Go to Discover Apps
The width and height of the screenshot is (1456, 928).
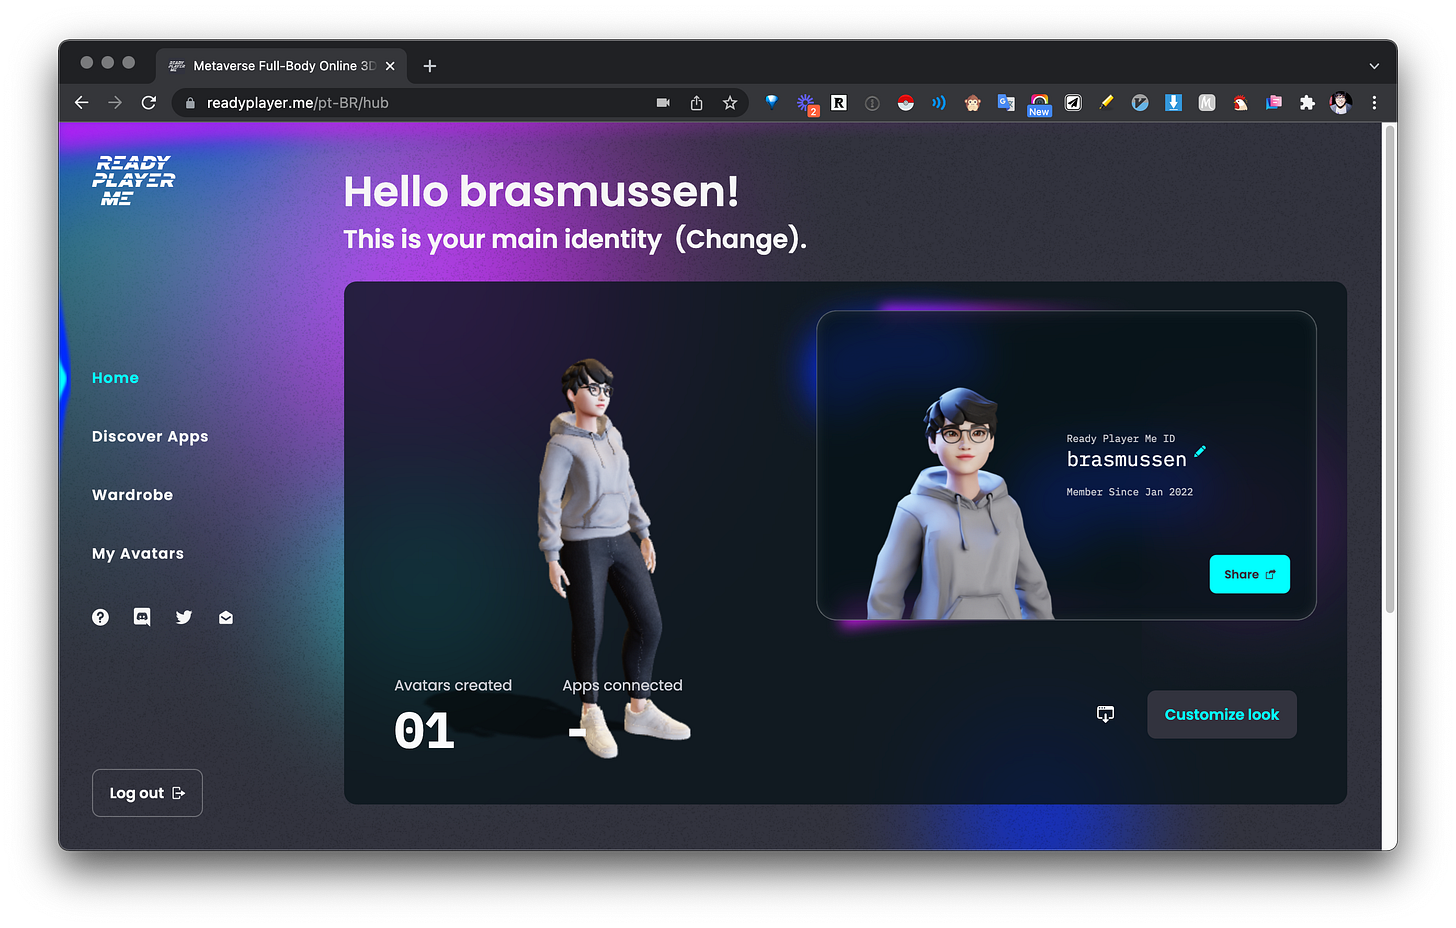[x=150, y=437]
